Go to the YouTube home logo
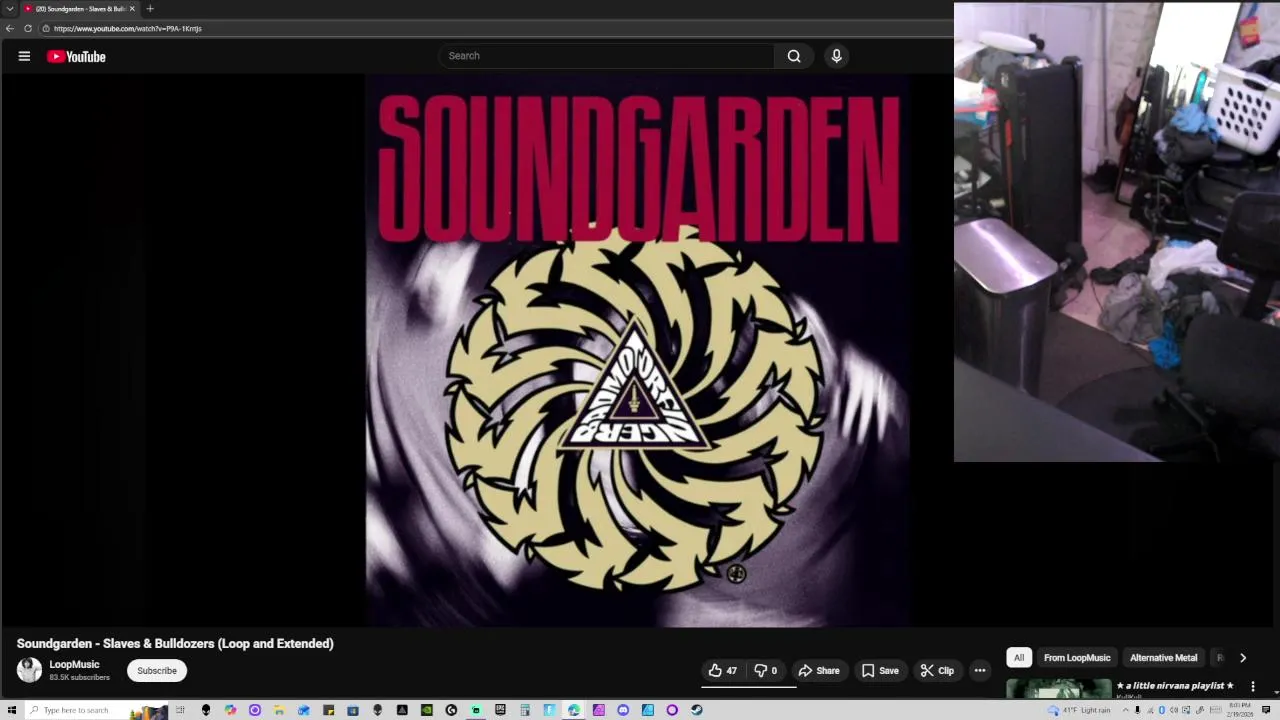The image size is (1280, 720). (x=76, y=57)
